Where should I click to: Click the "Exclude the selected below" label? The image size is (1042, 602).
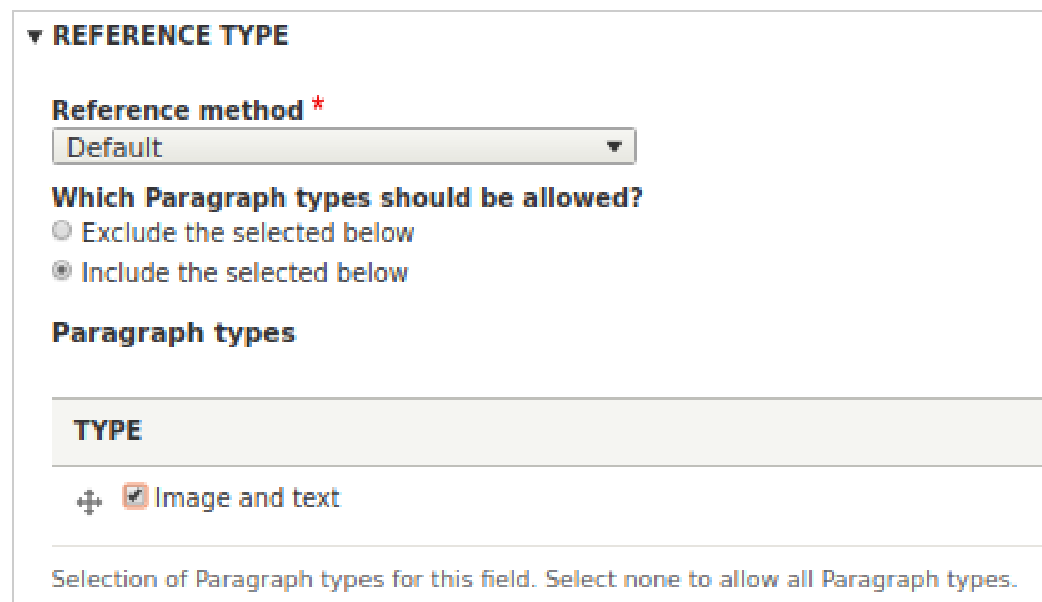pos(247,233)
